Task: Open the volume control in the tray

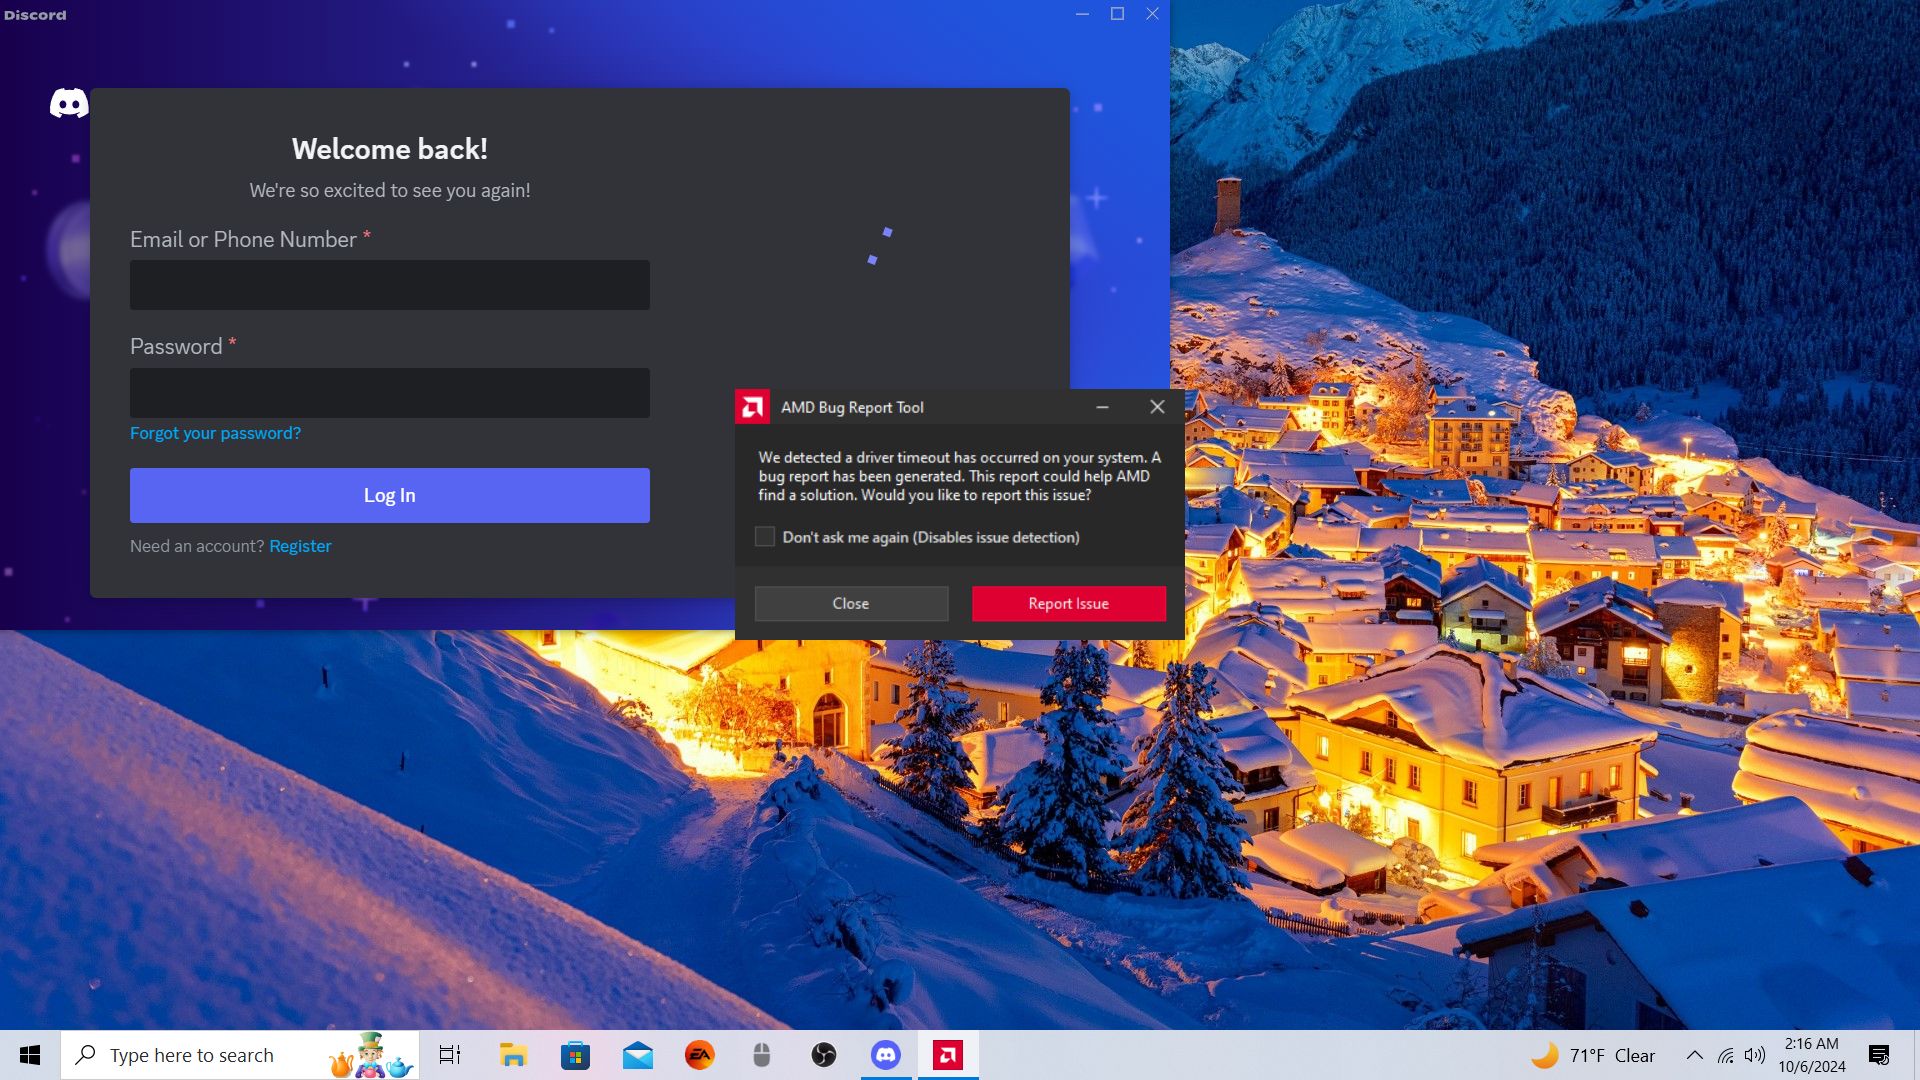Action: click(1755, 1055)
